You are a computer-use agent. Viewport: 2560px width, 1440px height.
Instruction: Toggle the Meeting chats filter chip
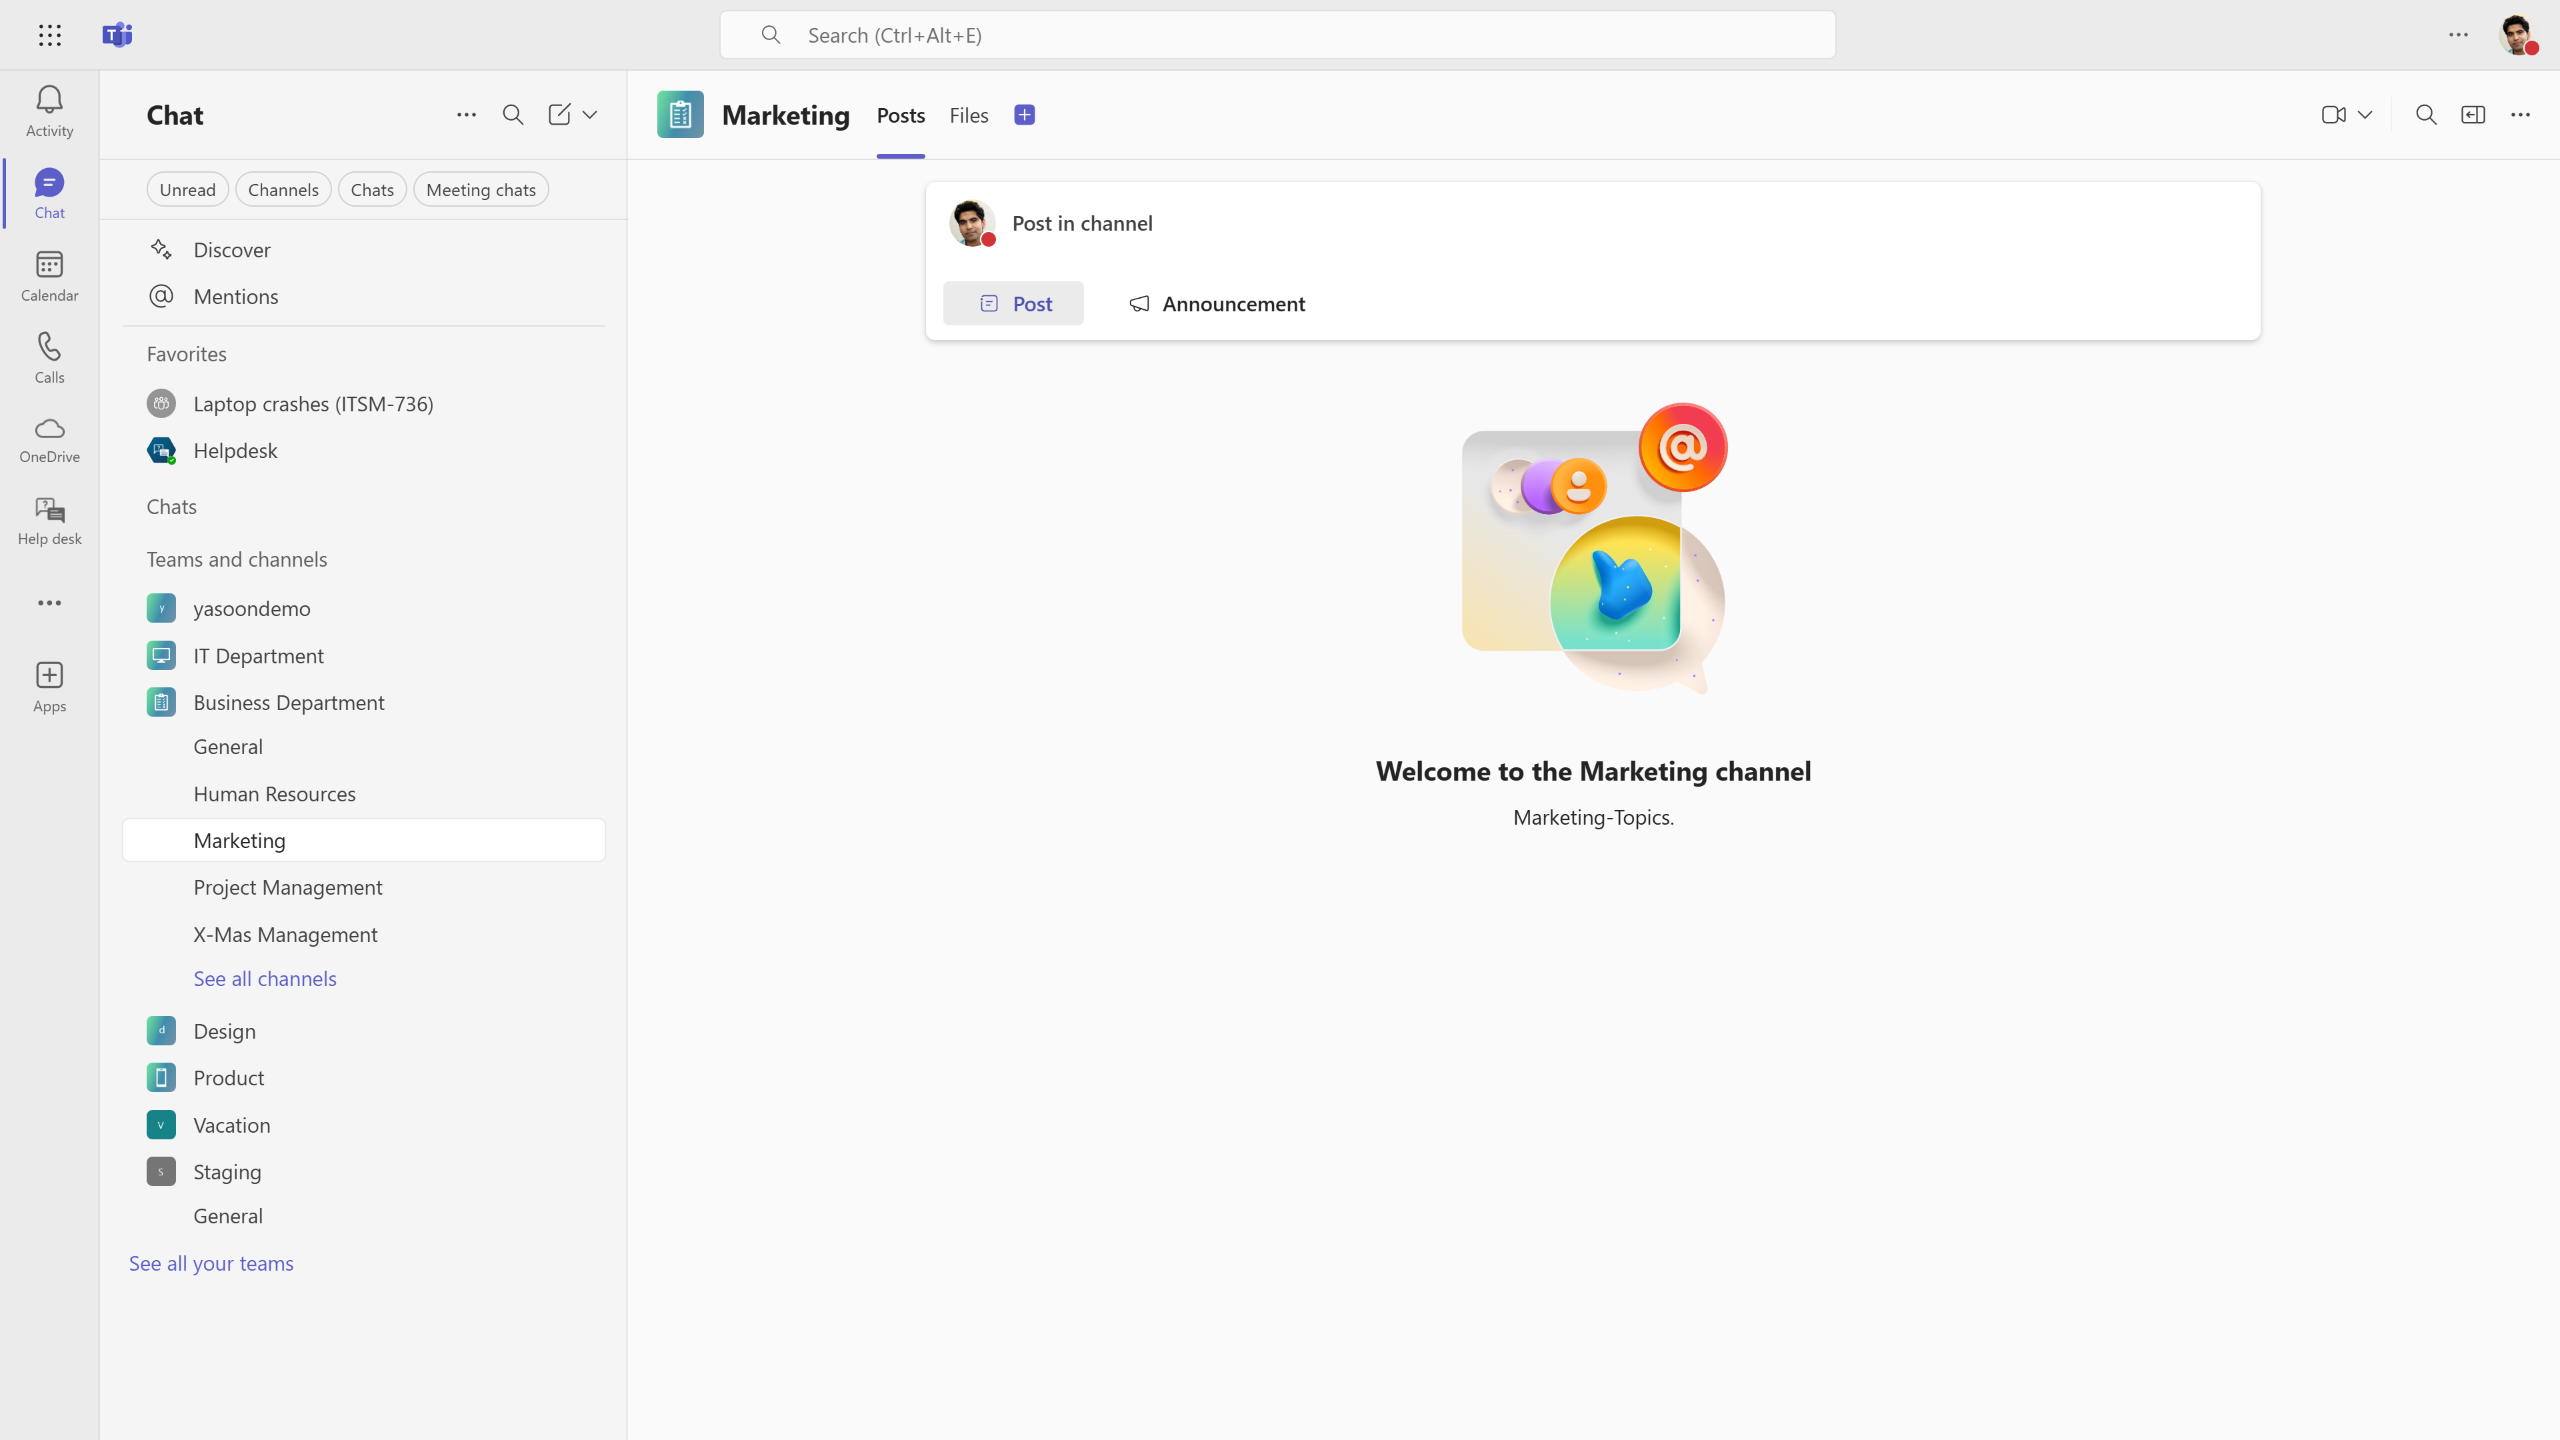point(480,190)
